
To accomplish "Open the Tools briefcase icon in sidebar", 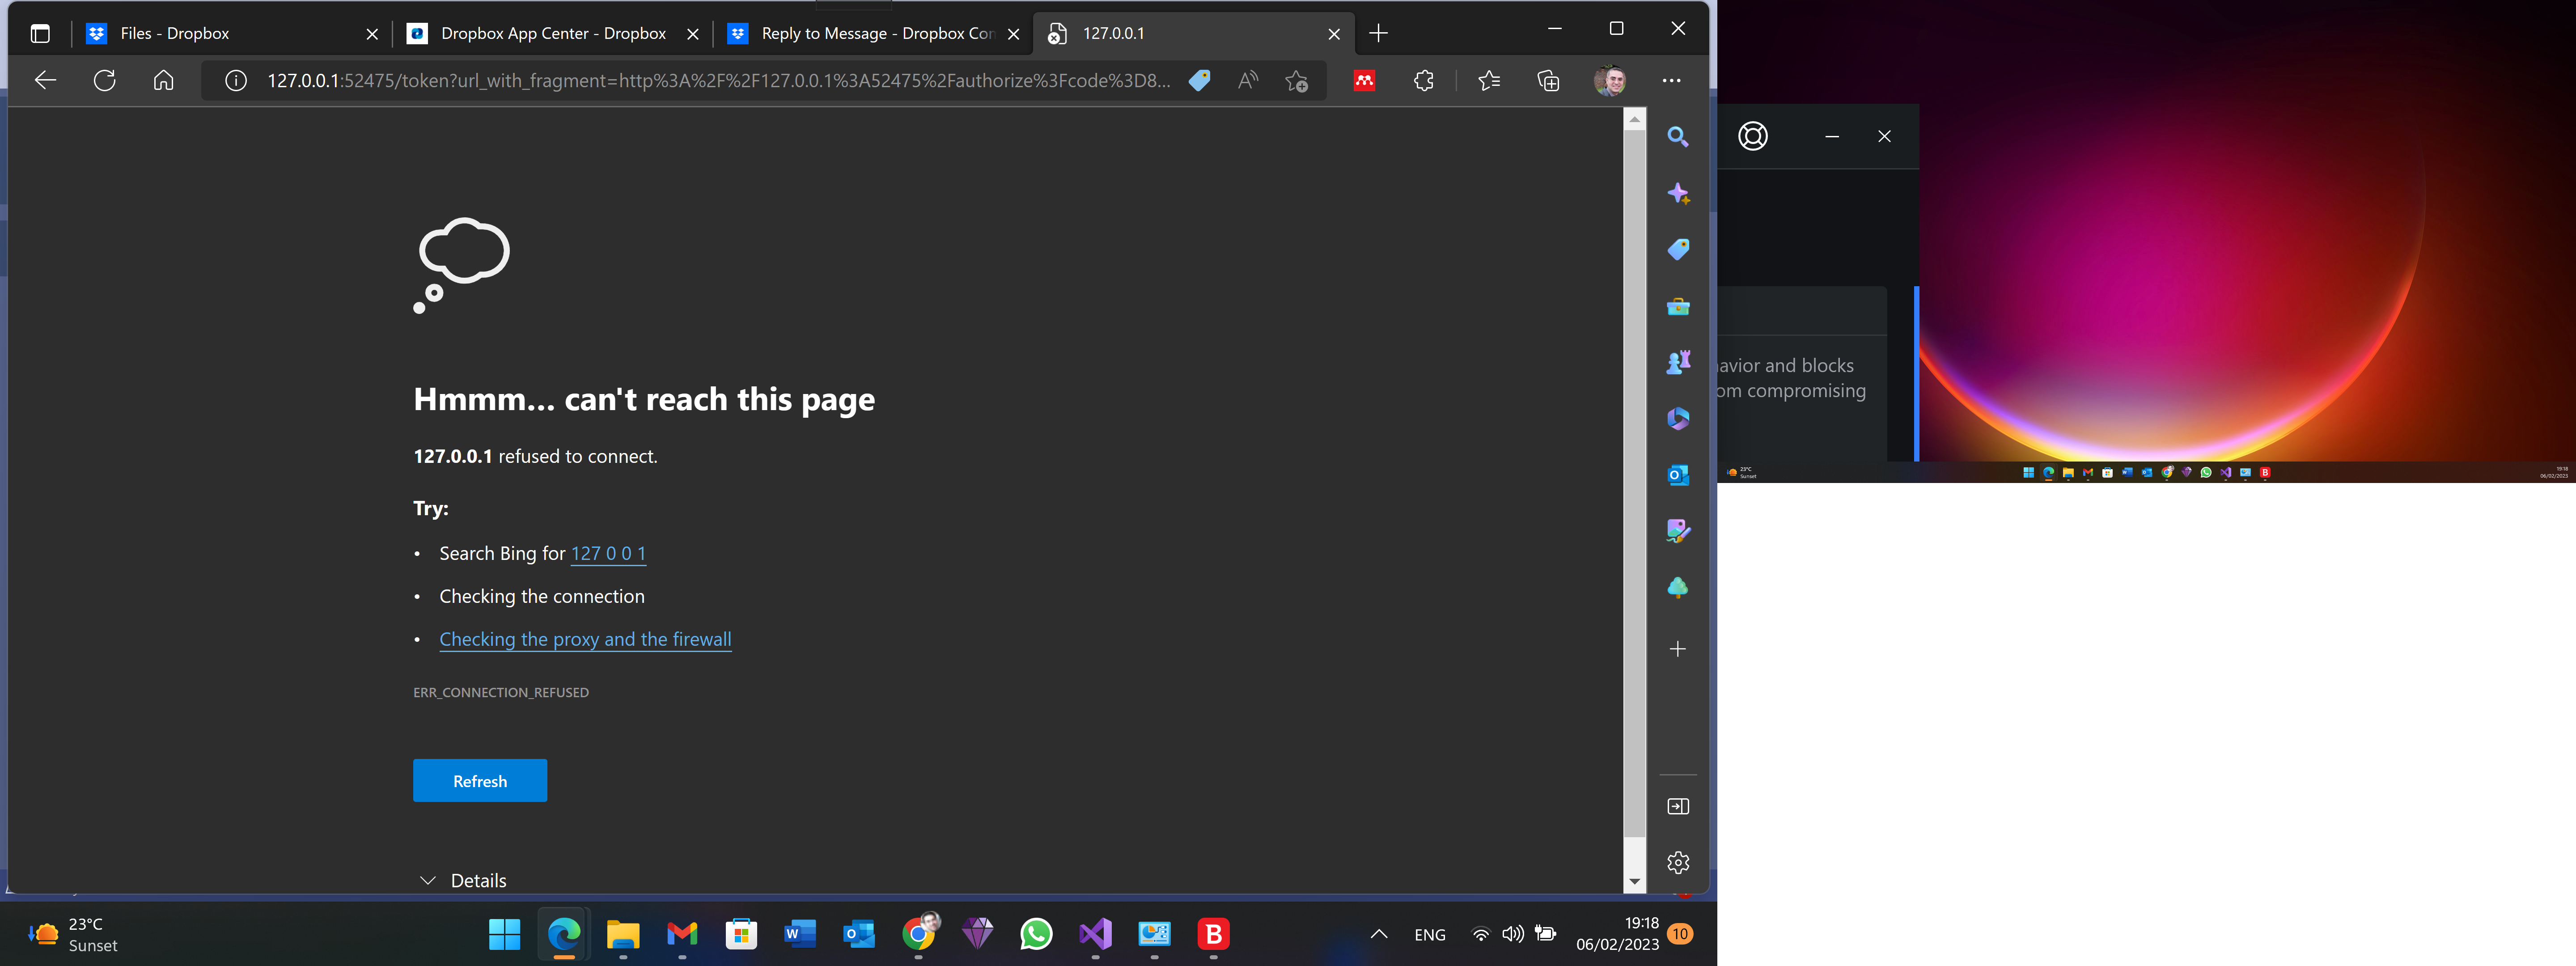I will (x=1678, y=306).
